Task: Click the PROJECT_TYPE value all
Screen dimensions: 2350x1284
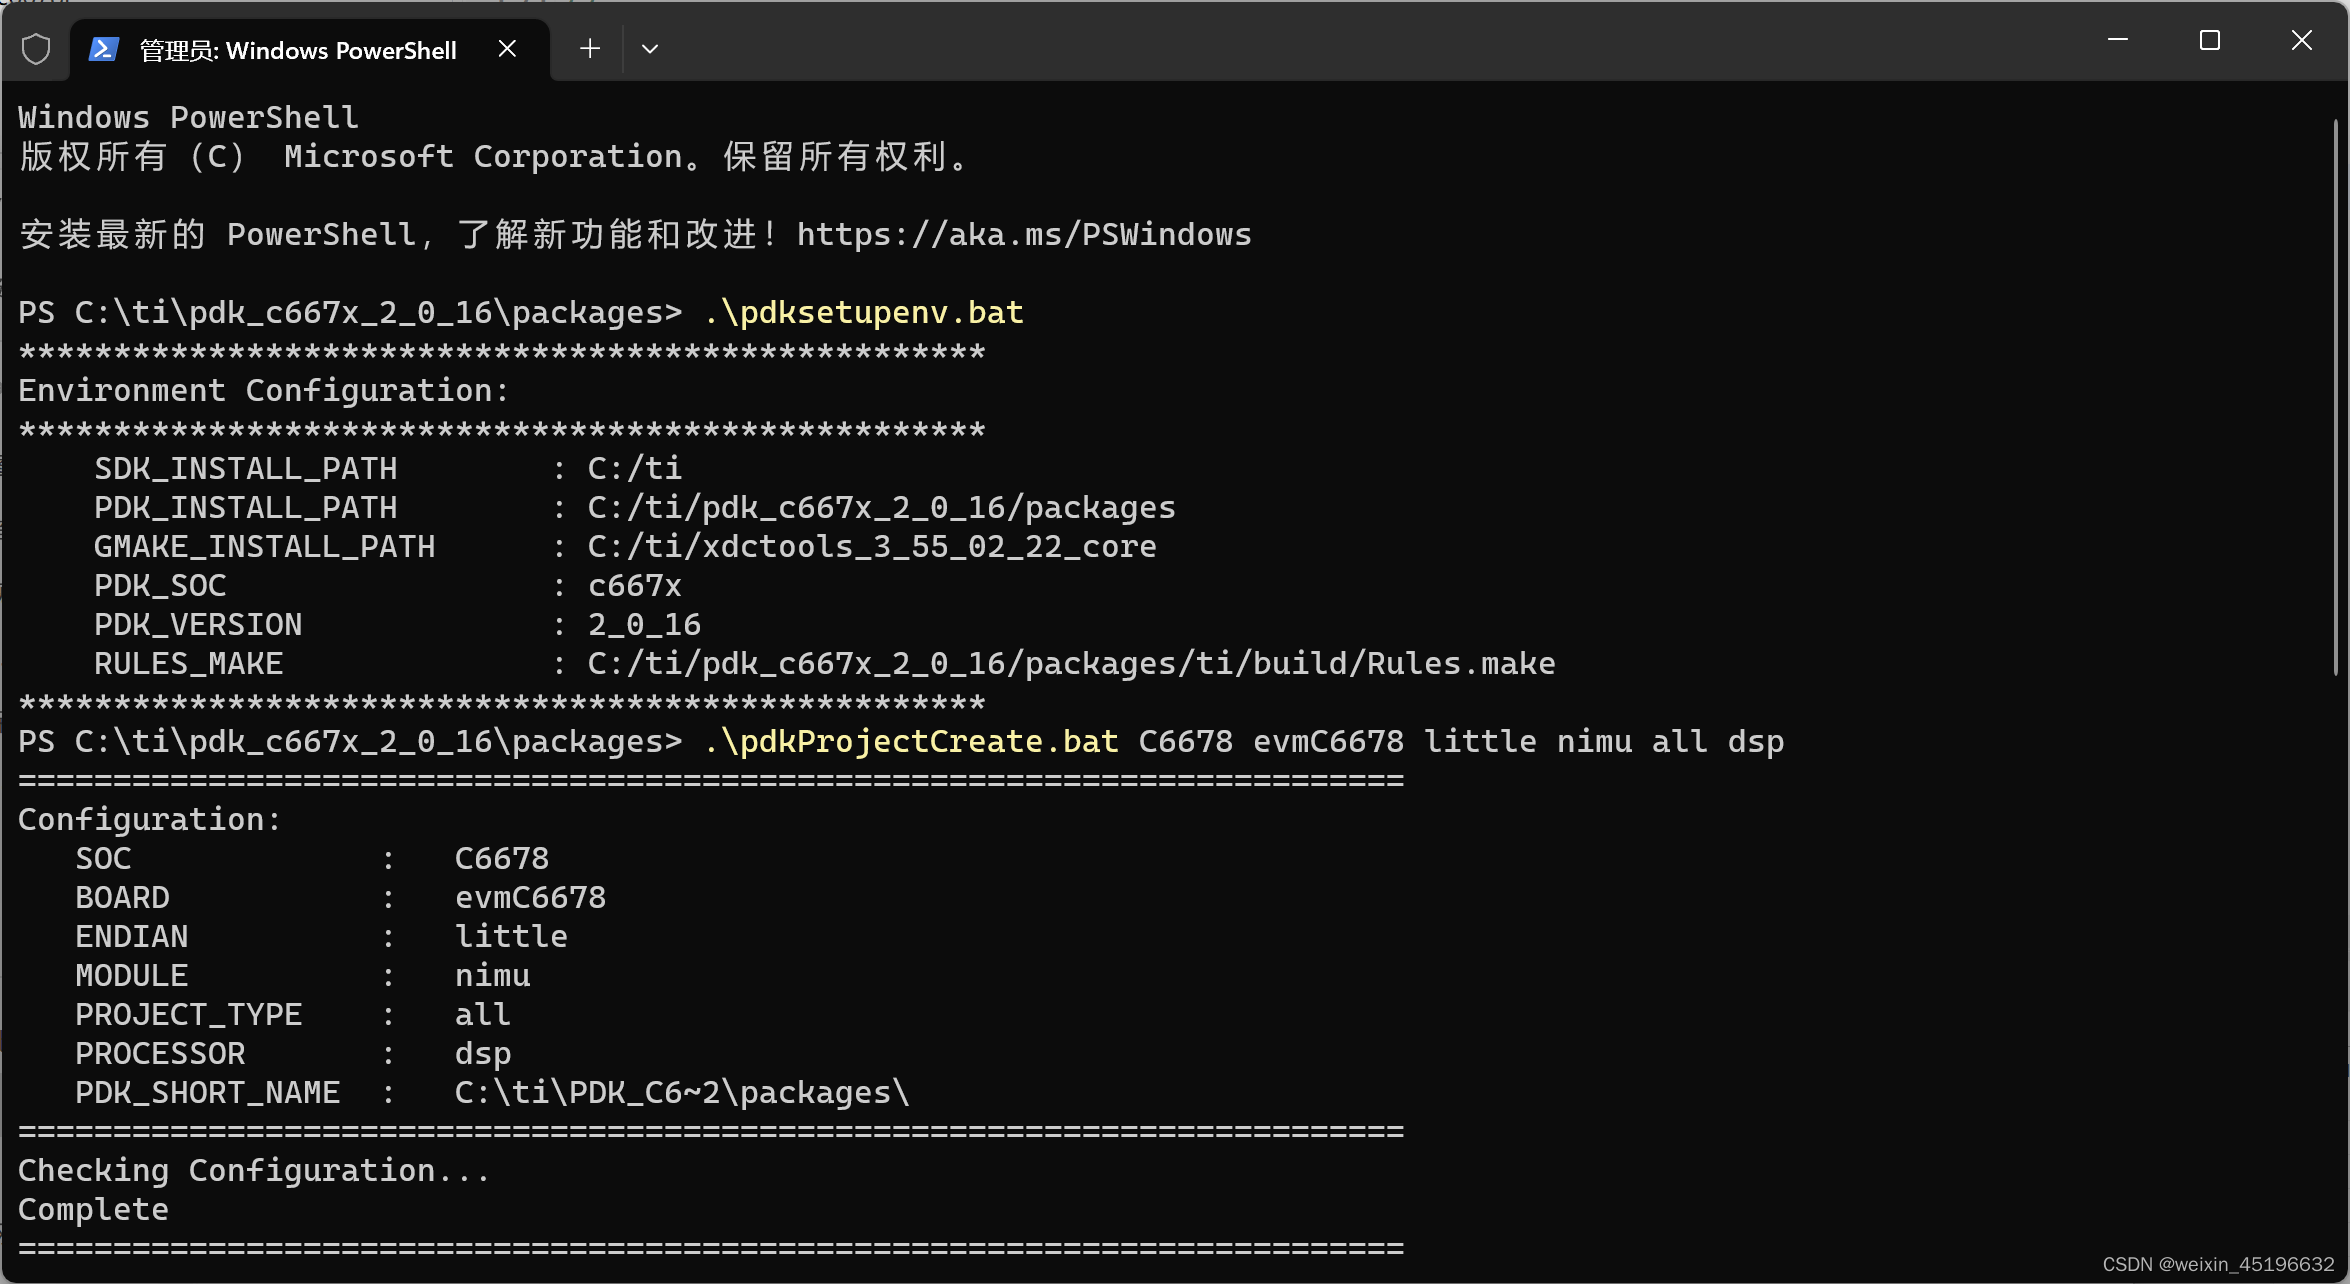Action: tap(483, 1015)
